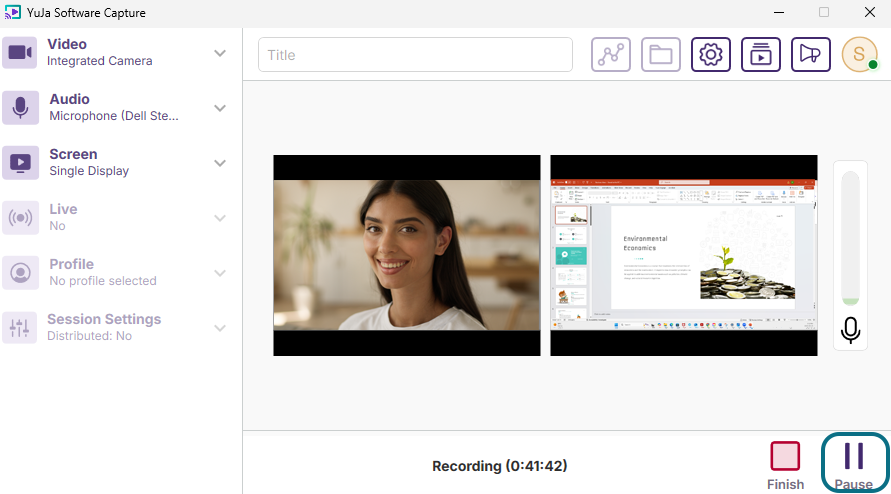Click the Finish recording button
Screen dimensions: 891x494
[x=785, y=466]
